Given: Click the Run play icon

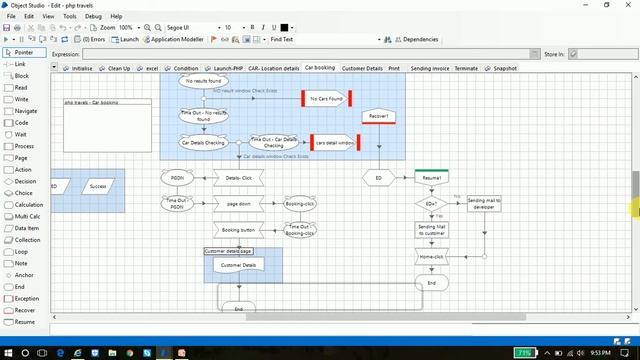Looking at the screenshot, I should [6, 40].
